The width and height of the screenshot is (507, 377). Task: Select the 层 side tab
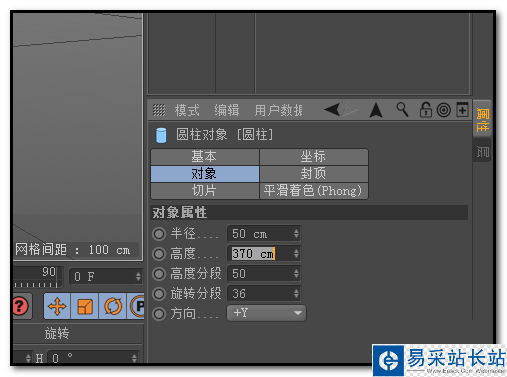pos(482,151)
